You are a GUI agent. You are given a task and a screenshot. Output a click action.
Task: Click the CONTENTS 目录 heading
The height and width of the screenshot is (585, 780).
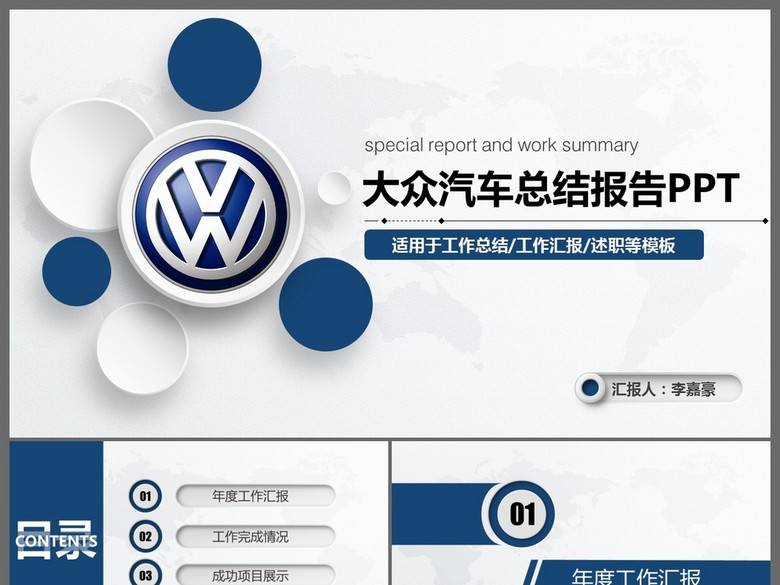pyautogui.click(x=56, y=541)
